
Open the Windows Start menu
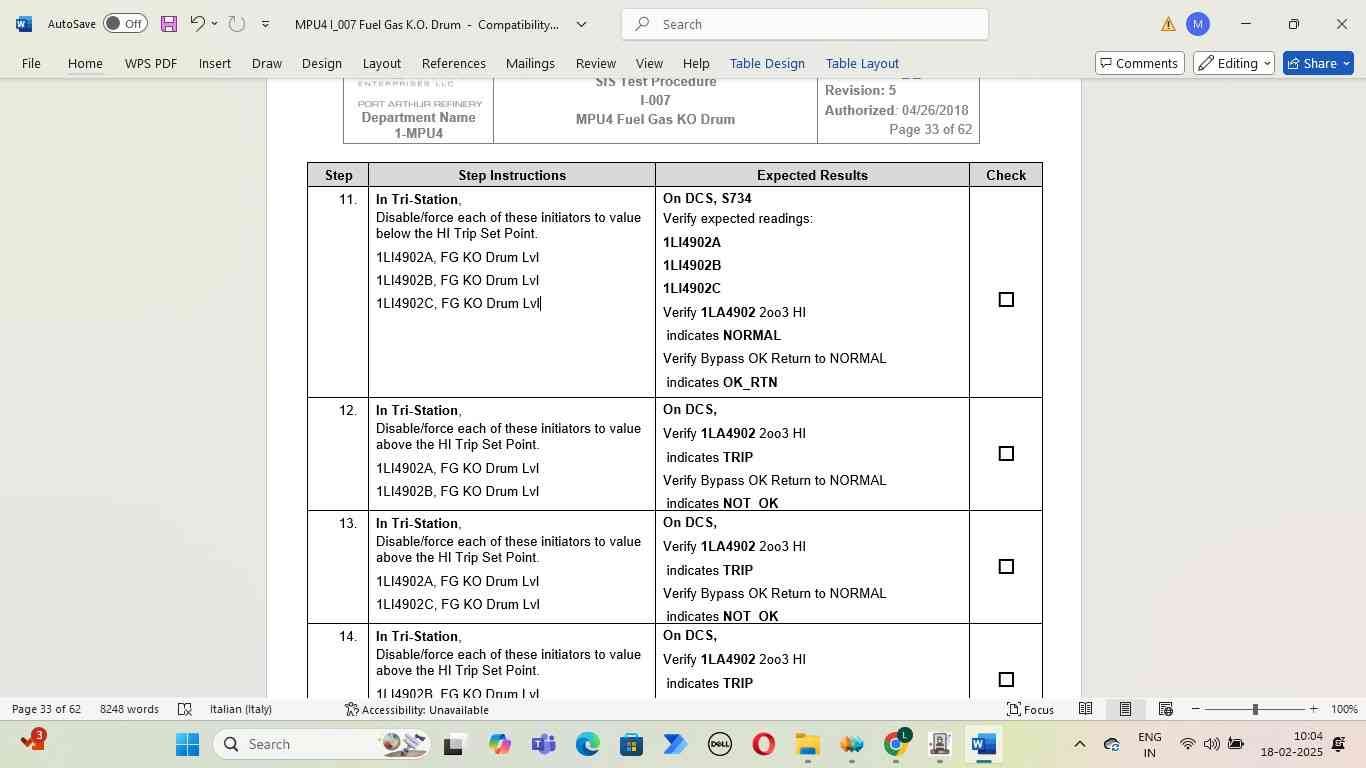[188, 744]
